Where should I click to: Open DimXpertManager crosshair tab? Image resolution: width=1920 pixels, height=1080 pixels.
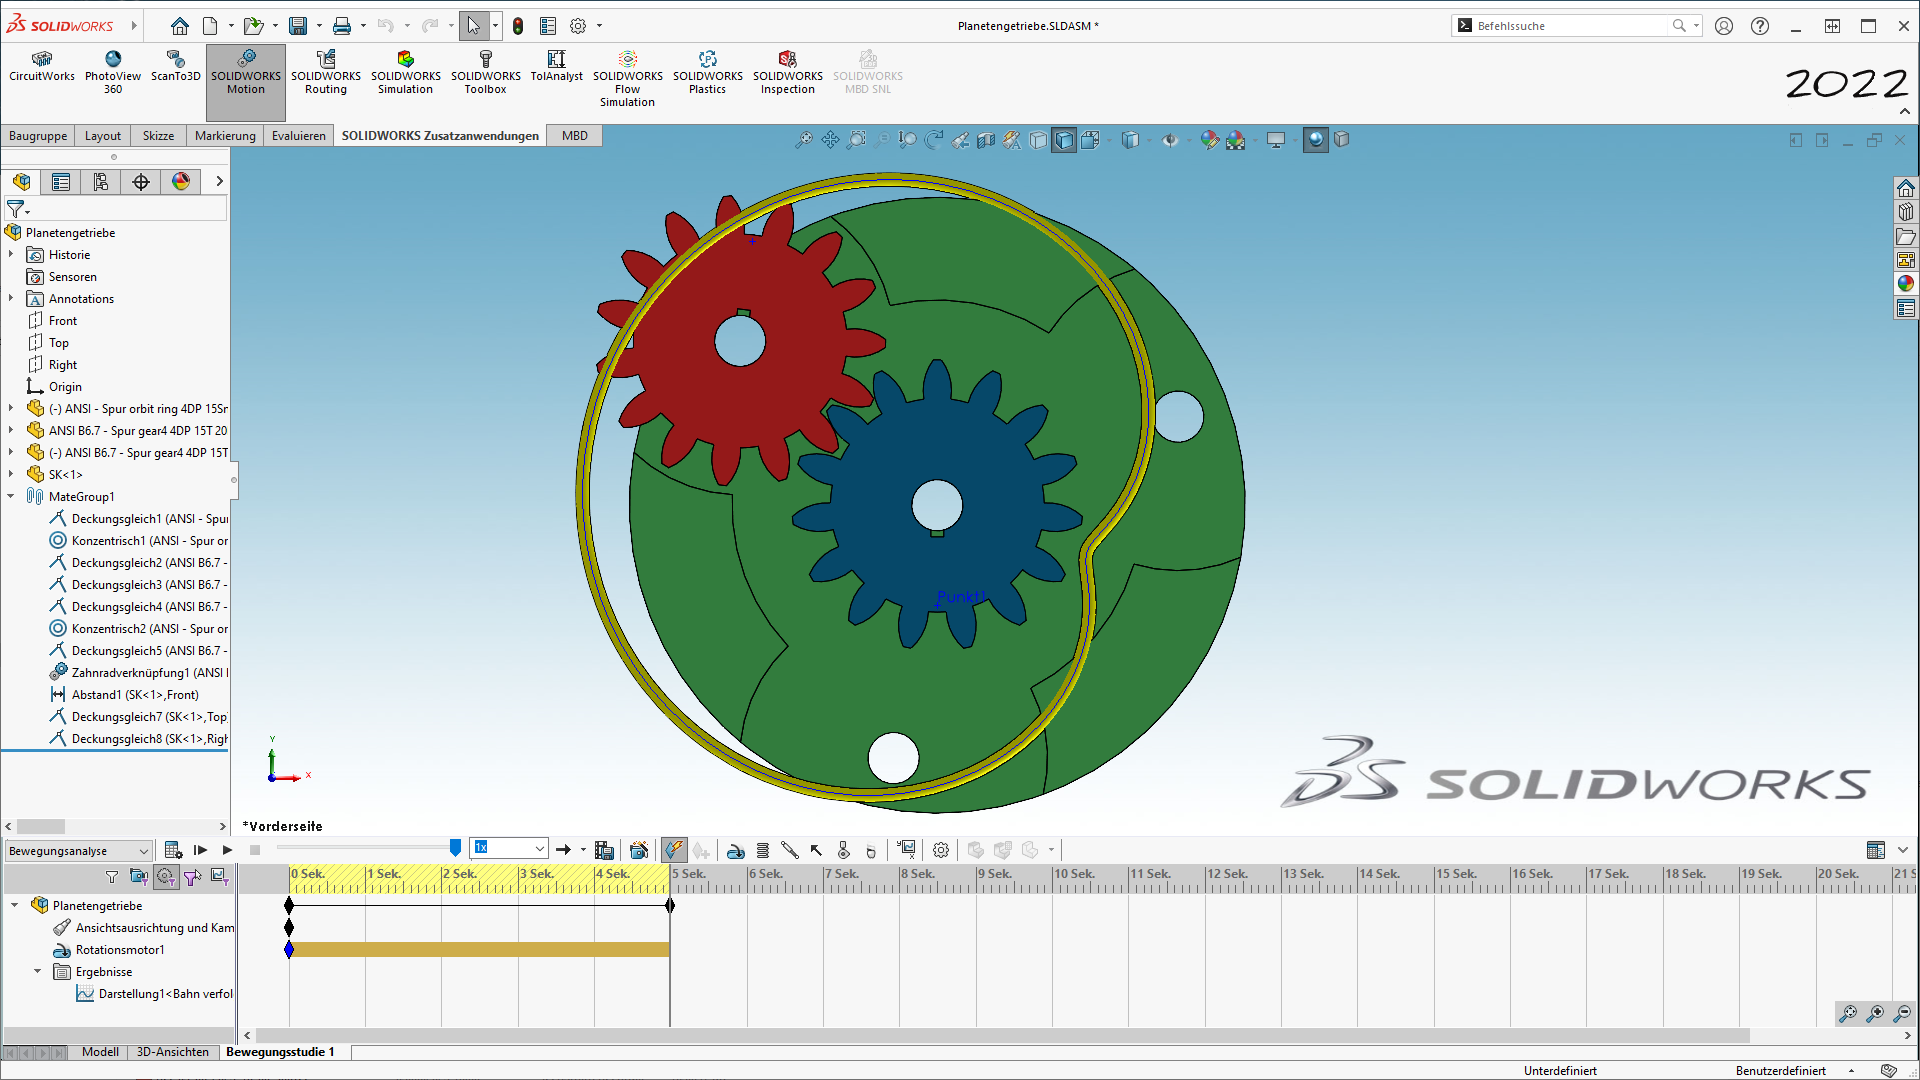(x=141, y=182)
